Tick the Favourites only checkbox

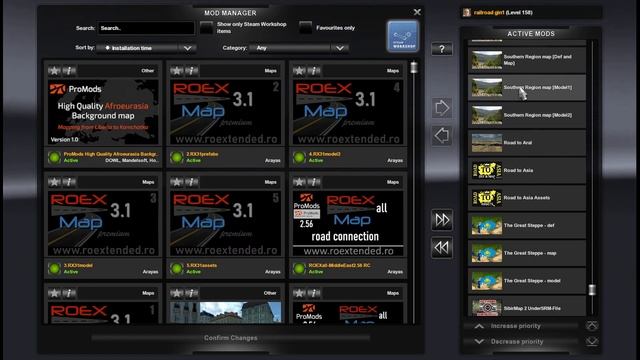coord(305,28)
